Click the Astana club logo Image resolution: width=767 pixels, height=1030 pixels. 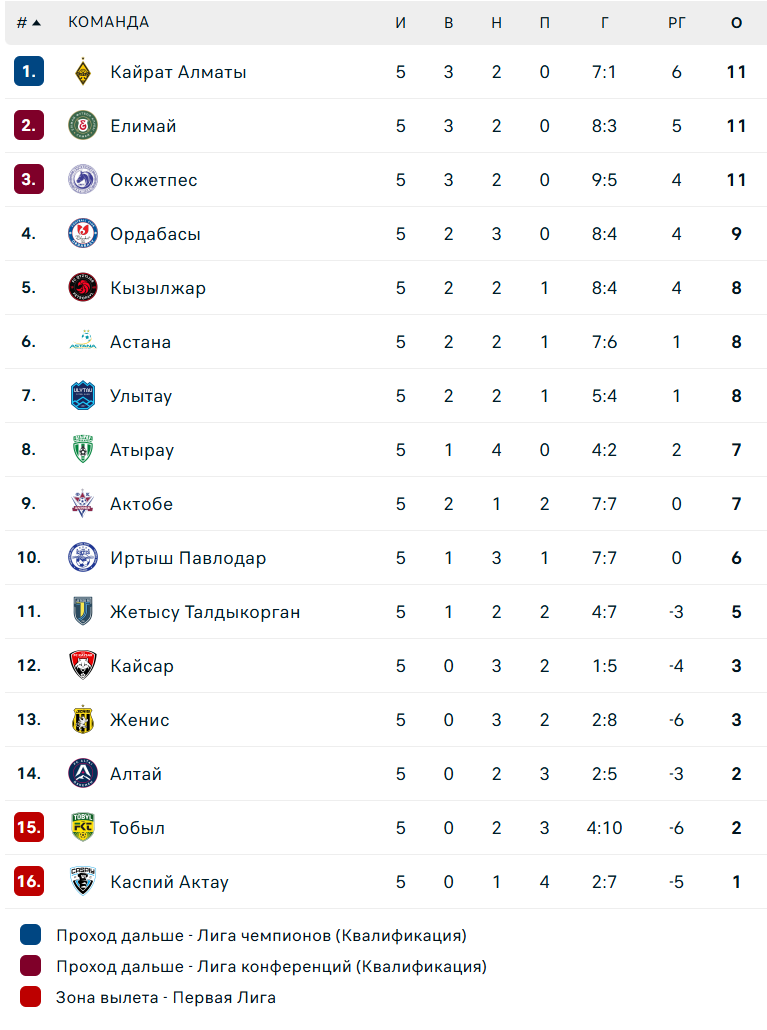click(x=83, y=342)
